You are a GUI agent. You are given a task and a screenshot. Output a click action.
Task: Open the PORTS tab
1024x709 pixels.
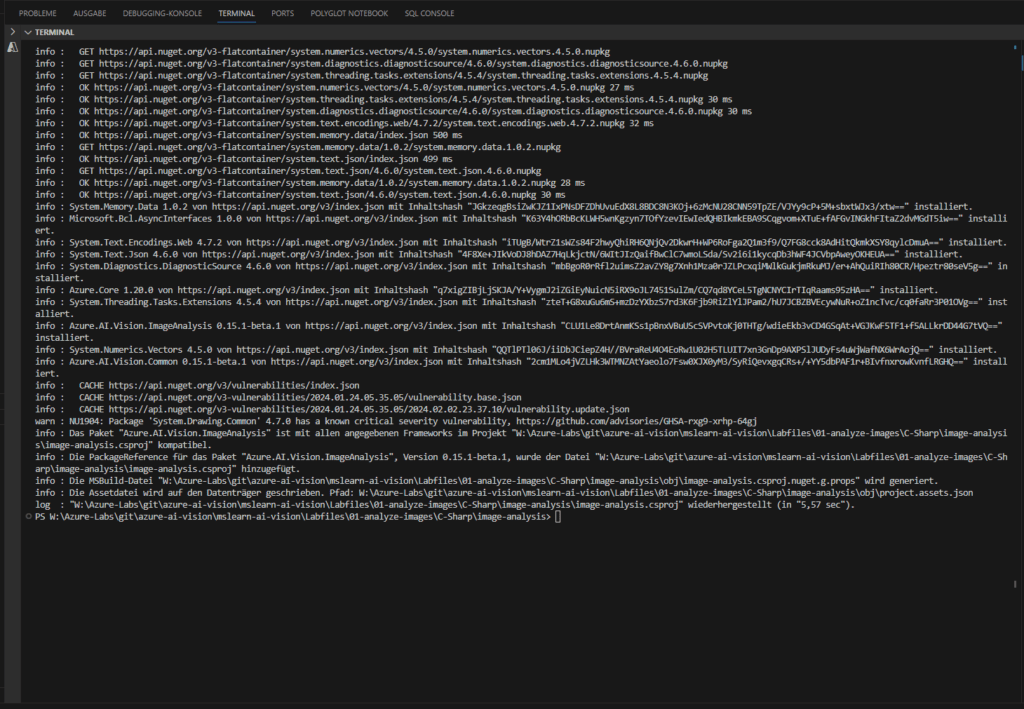[x=282, y=13]
